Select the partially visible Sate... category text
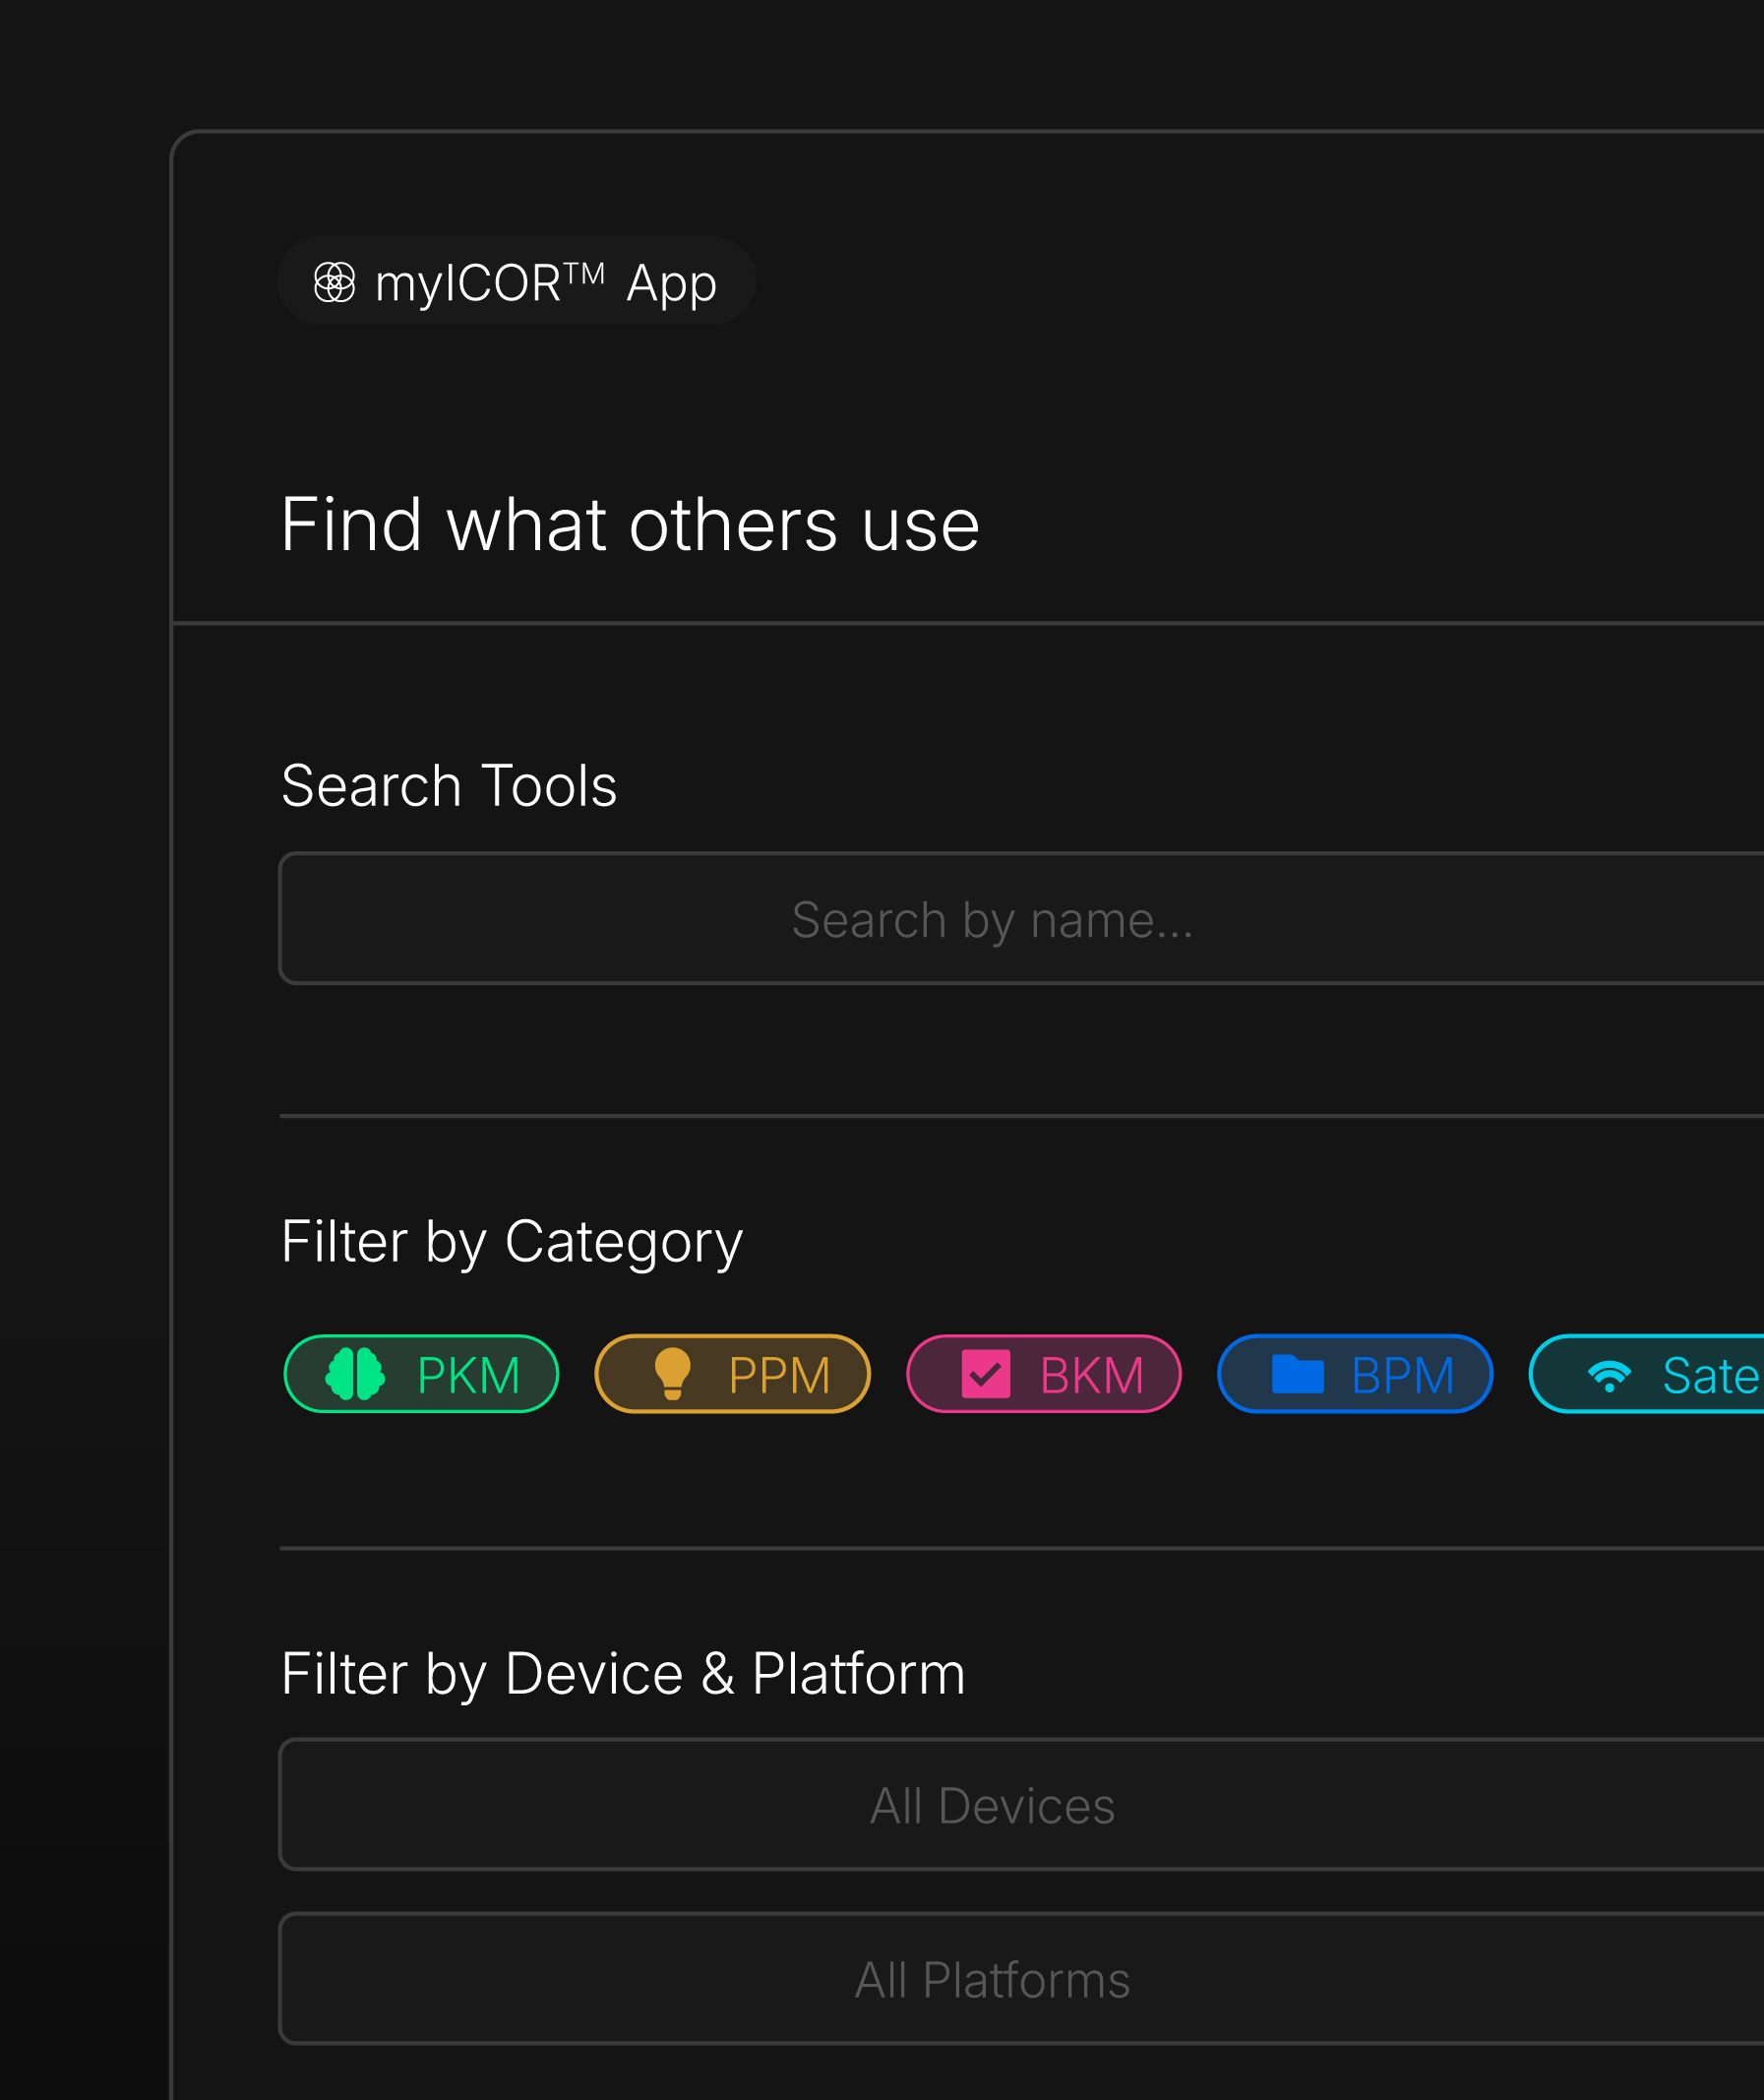 pos(1709,1376)
